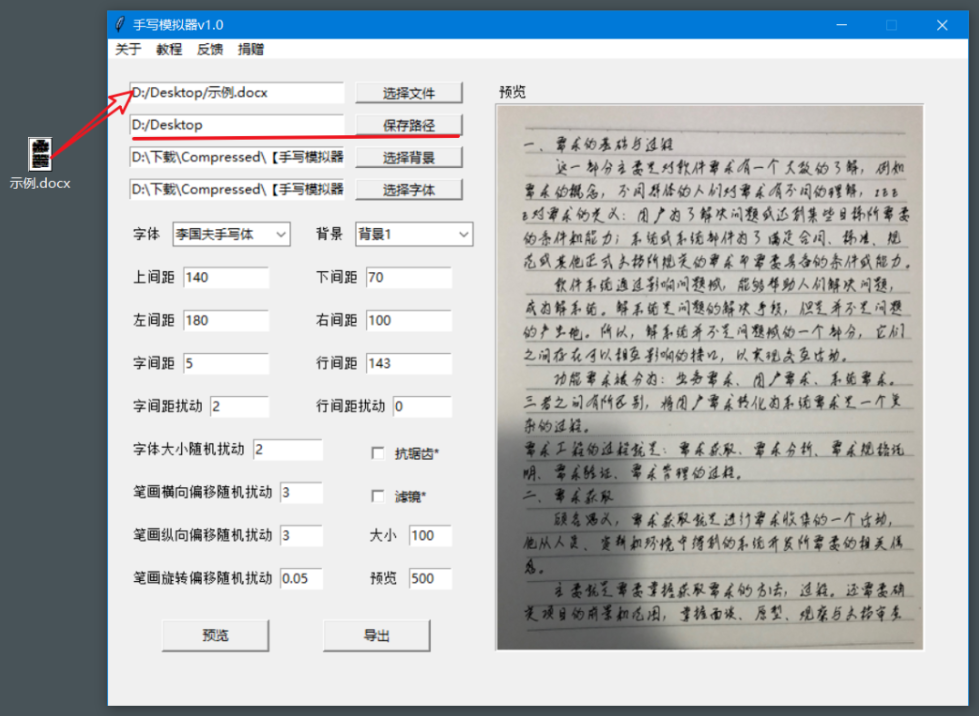Click the handwriting preview image
The image size is (979, 716).
[x=710, y=378]
